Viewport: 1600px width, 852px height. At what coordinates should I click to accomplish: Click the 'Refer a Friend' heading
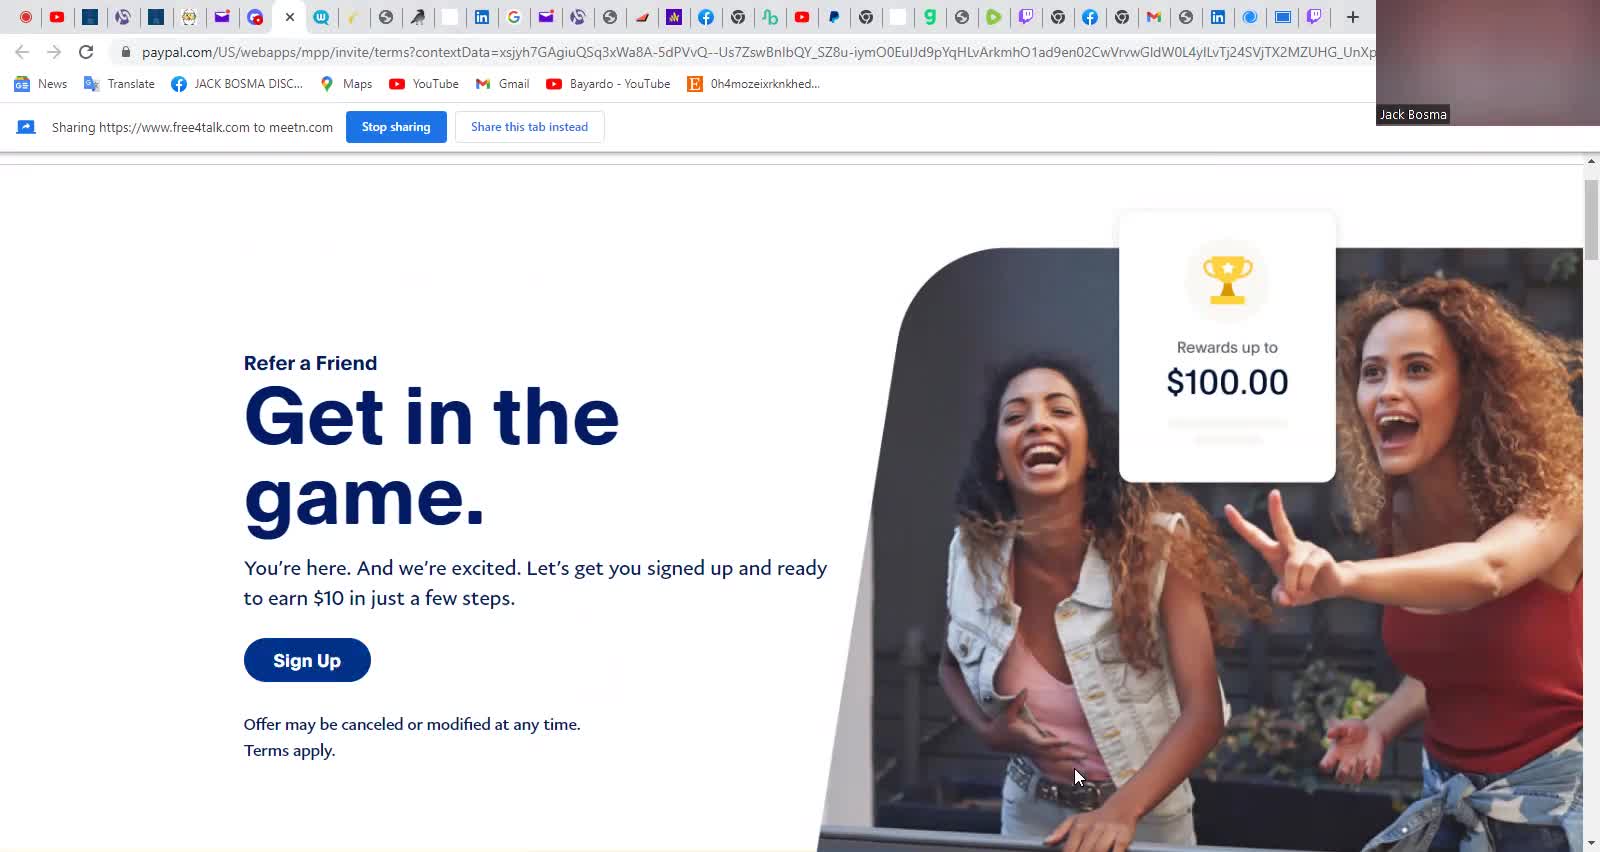(x=310, y=363)
